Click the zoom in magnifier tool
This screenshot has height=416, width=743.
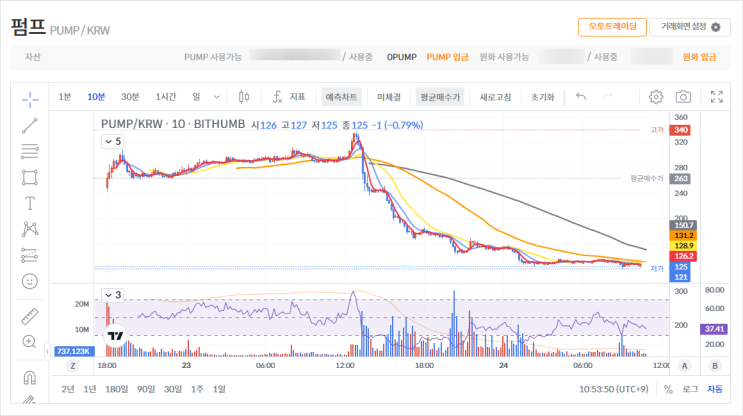tap(30, 342)
